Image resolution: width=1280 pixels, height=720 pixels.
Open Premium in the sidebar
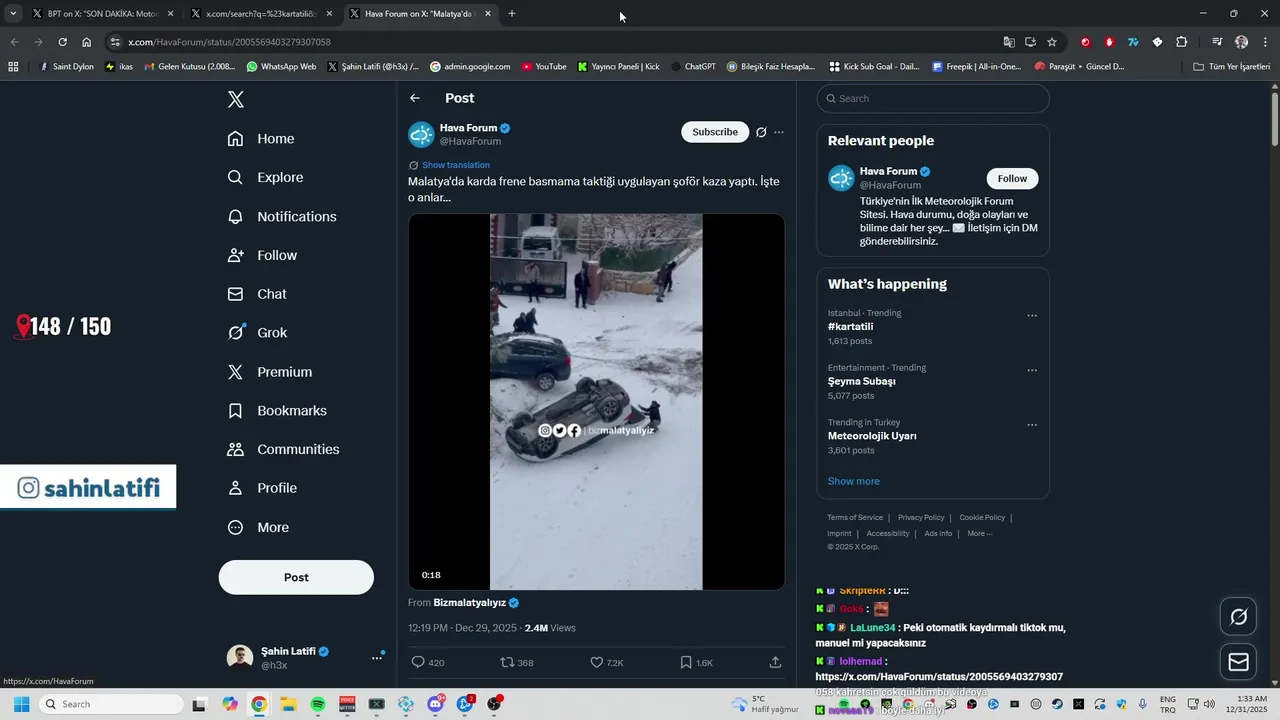270,372
